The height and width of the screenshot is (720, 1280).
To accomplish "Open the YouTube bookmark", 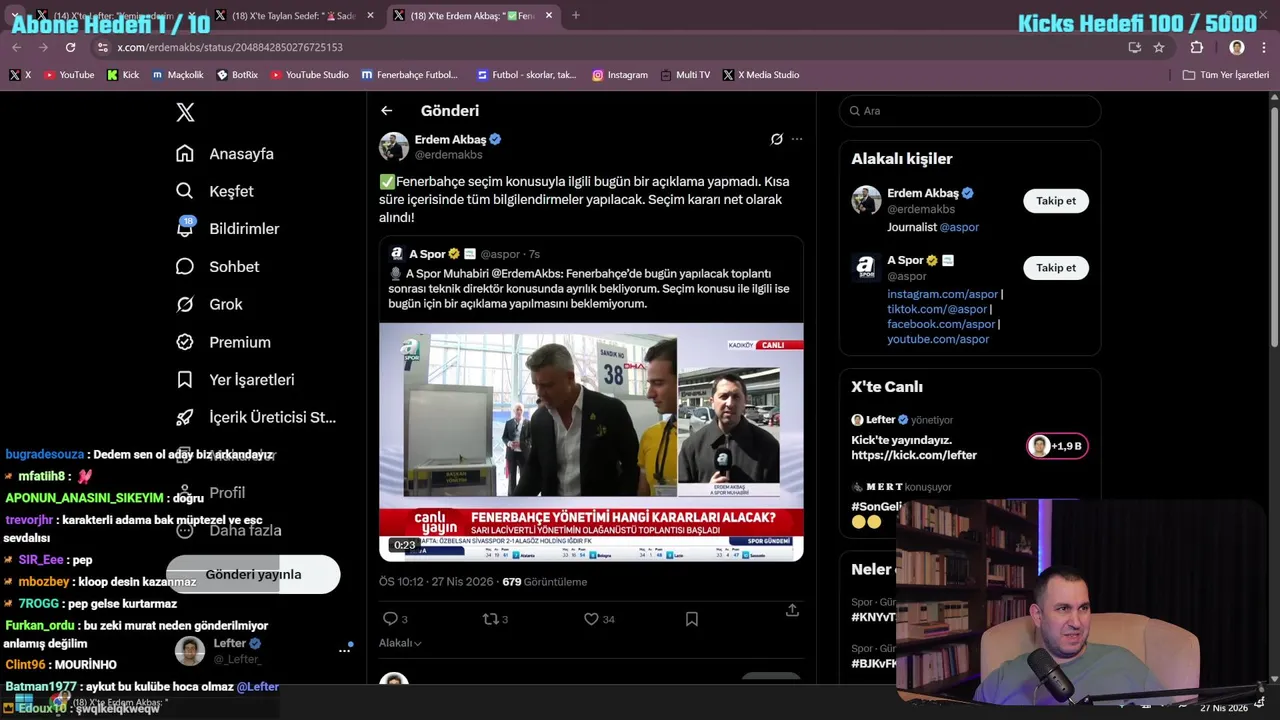I will (69, 75).
